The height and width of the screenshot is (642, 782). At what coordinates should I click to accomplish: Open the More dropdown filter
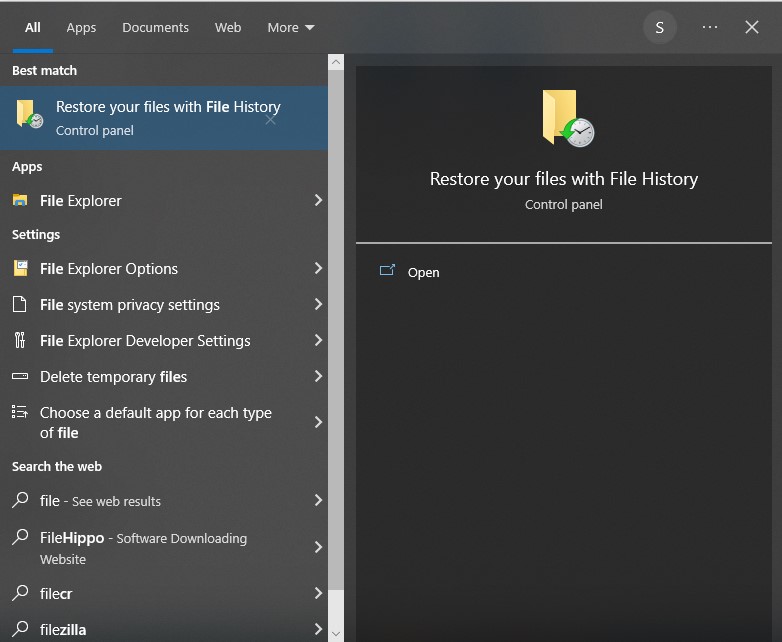pyautogui.click(x=291, y=27)
